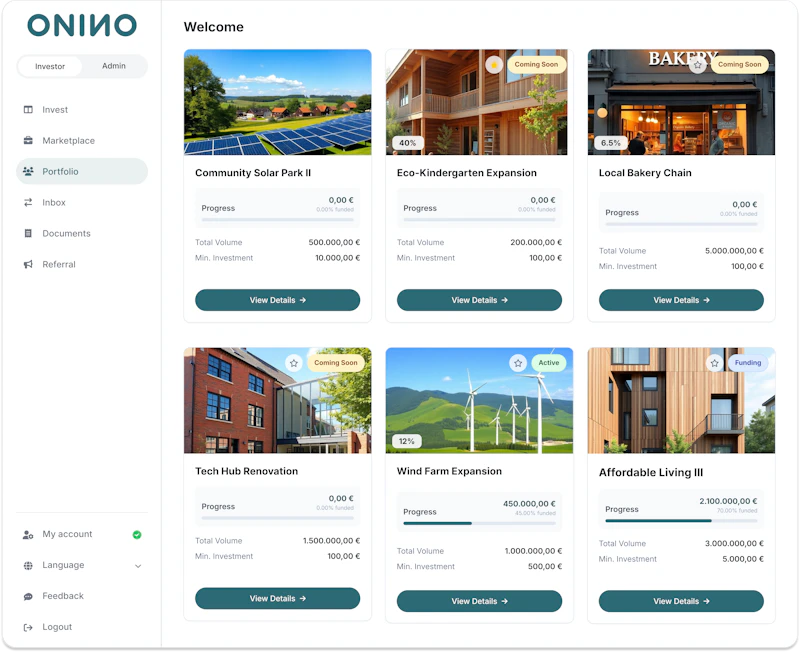Log out via Logout link

[x=57, y=627]
